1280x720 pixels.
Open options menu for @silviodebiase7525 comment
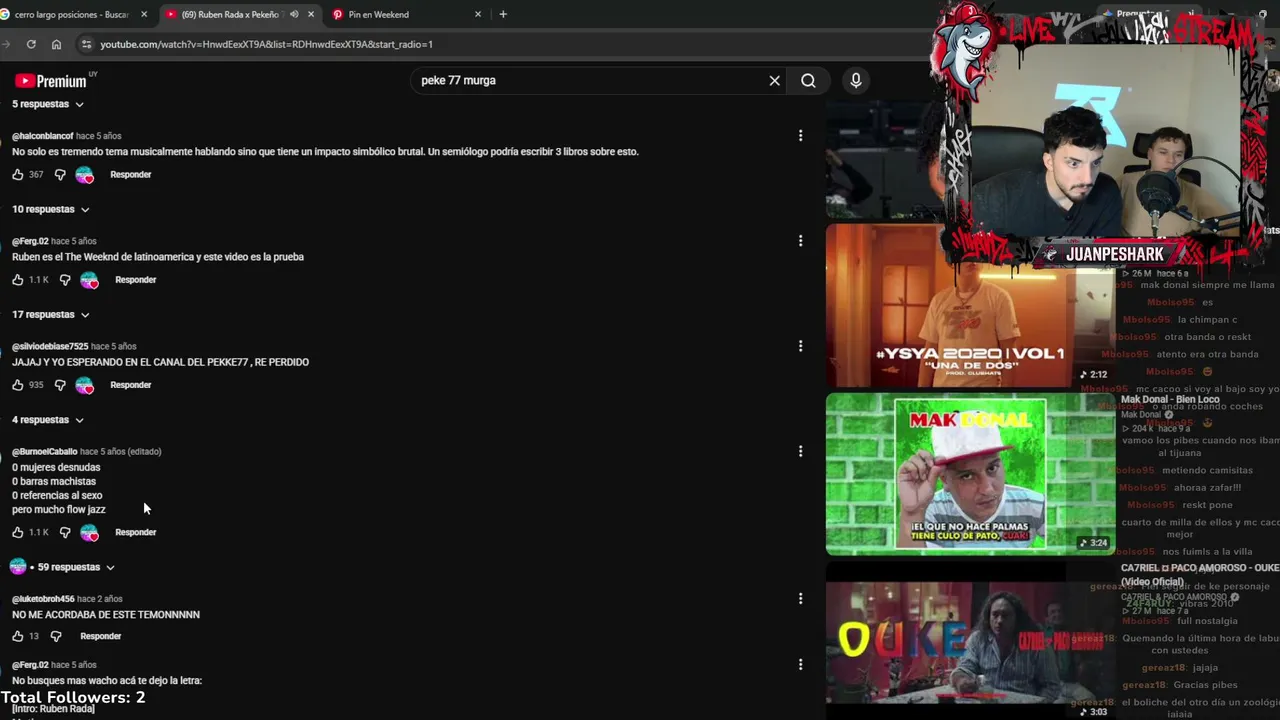pos(800,346)
